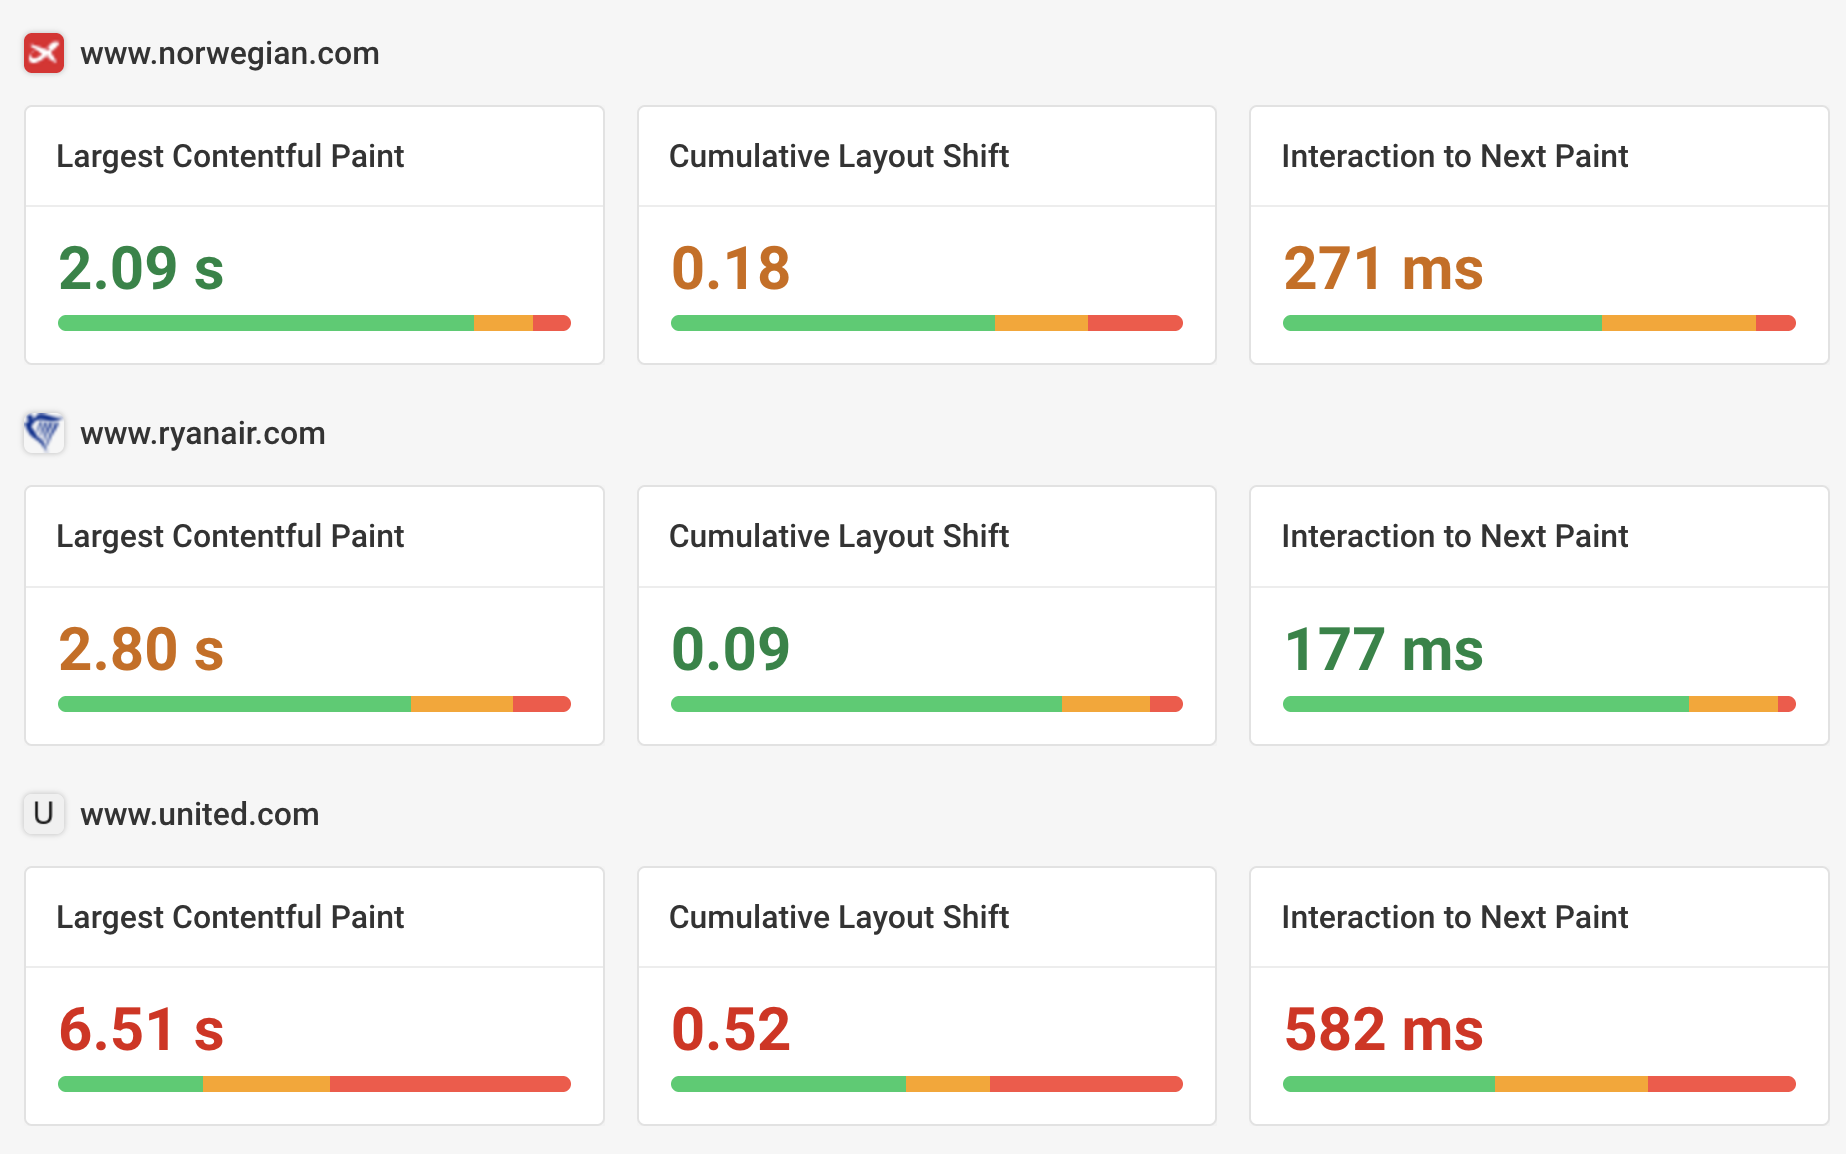
Task: Click the Norwegian red favicon icon
Action: click(x=44, y=53)
